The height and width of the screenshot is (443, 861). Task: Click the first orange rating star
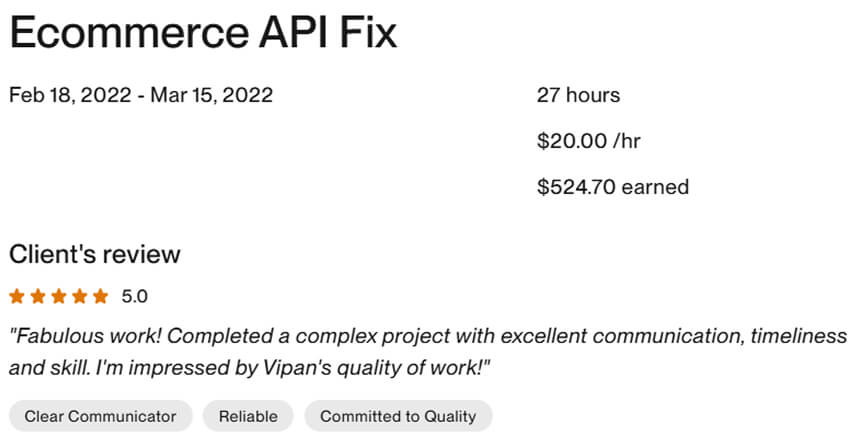coord(17,296)
